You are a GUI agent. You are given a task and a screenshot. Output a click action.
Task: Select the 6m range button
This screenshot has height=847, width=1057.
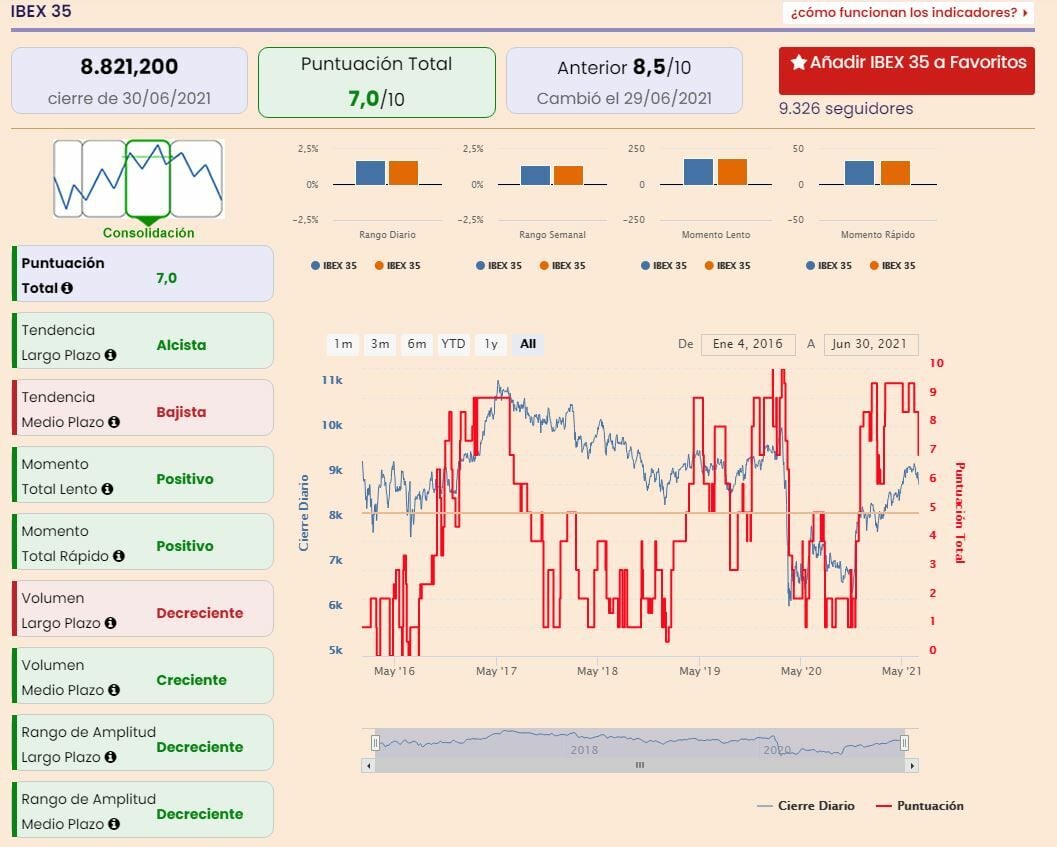coord(417,344)
